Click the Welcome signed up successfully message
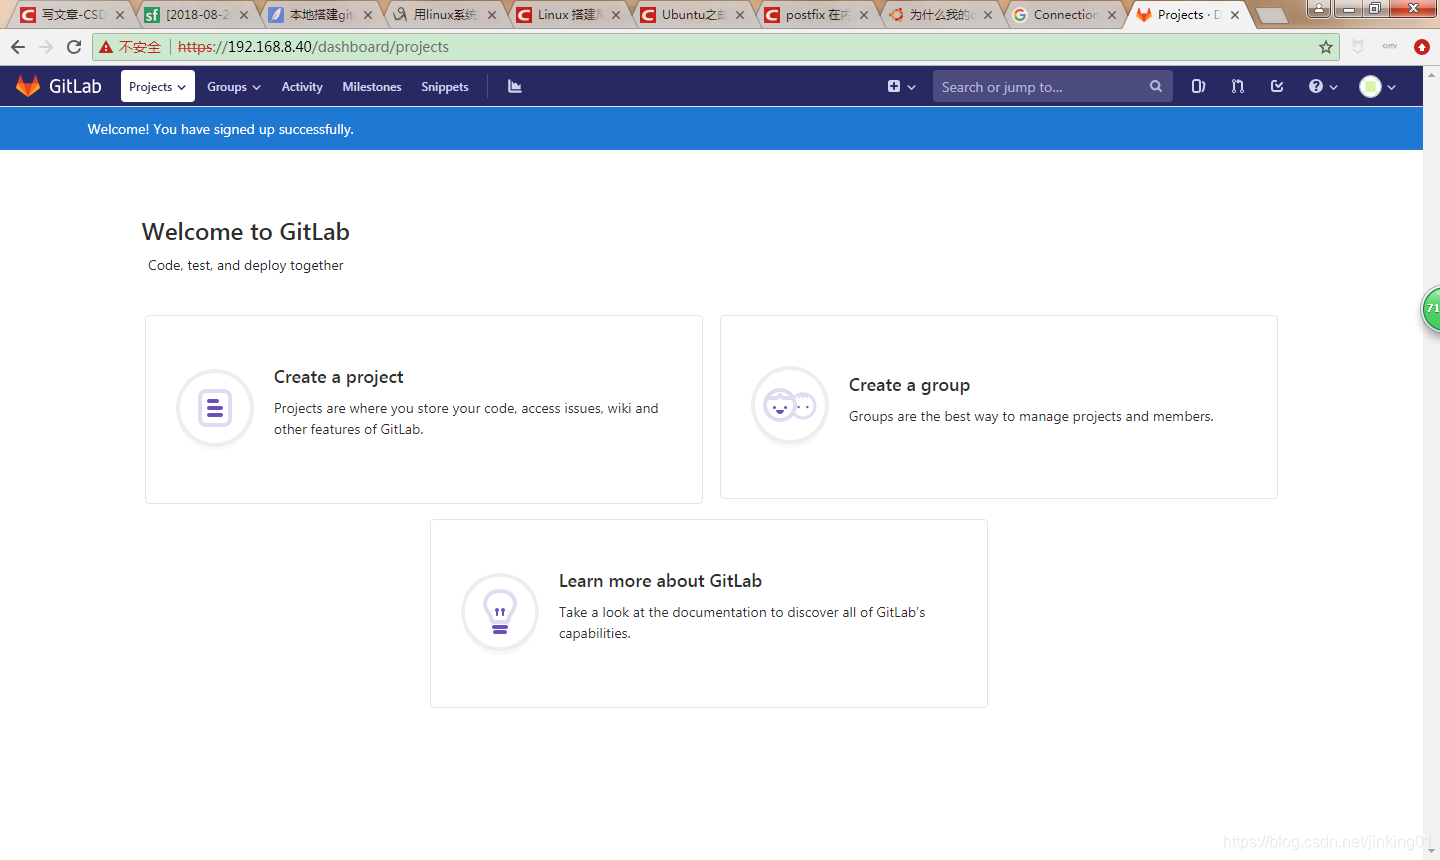The image size is (1440, 860). pos(220,129)
